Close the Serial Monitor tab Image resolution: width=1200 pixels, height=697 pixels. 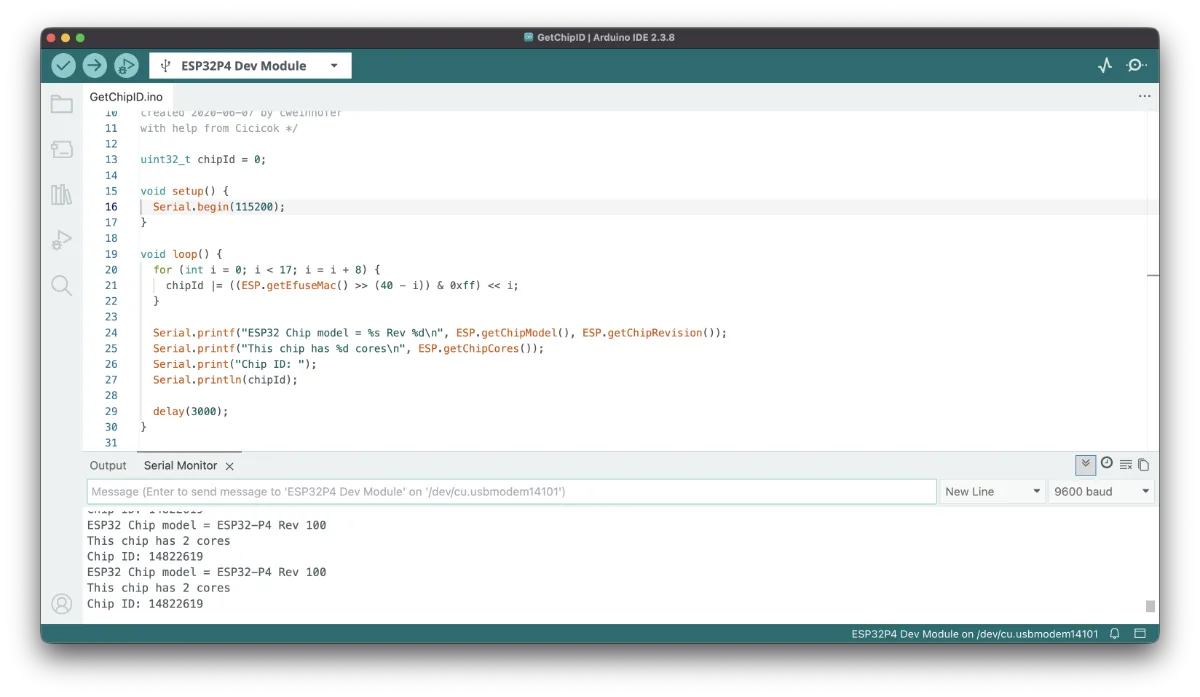(x=230, y=467)
